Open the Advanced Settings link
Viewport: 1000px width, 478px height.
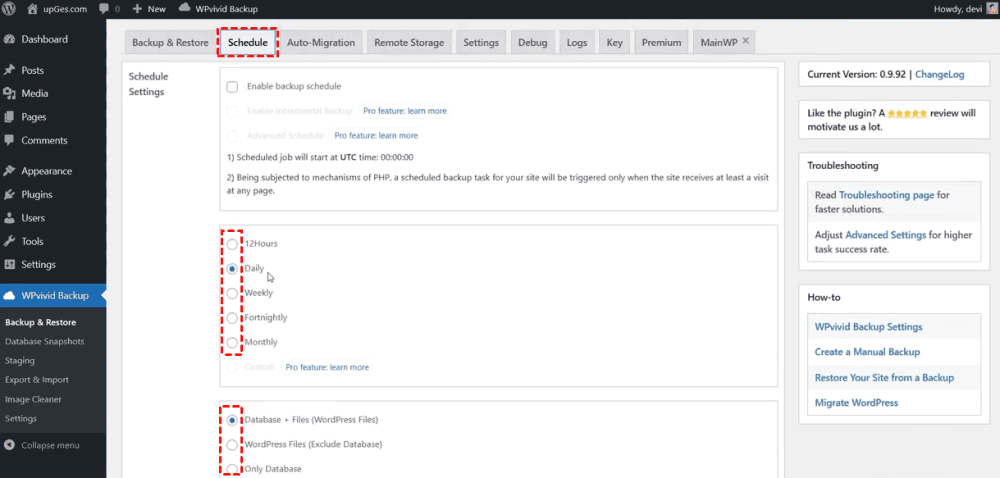point(885,235)
